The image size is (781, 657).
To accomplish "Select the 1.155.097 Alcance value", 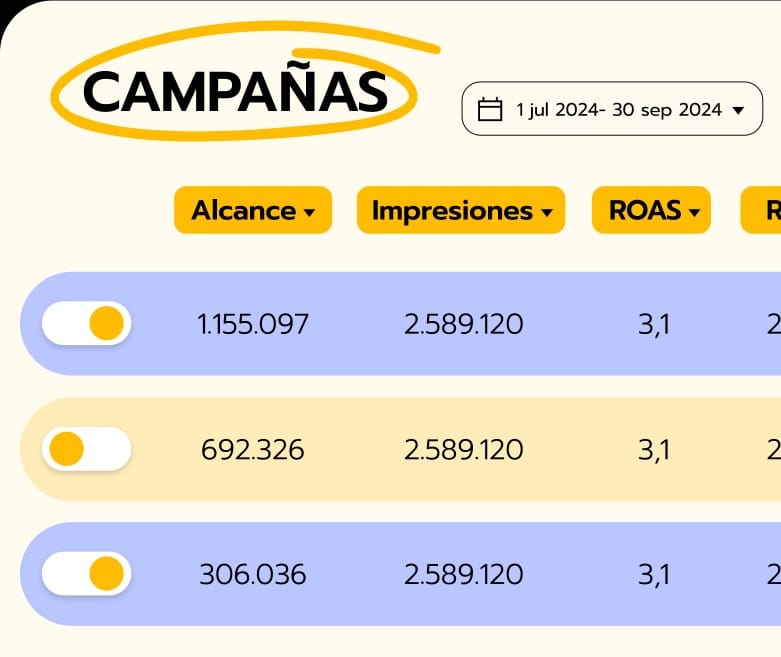I will coord(253,324).
